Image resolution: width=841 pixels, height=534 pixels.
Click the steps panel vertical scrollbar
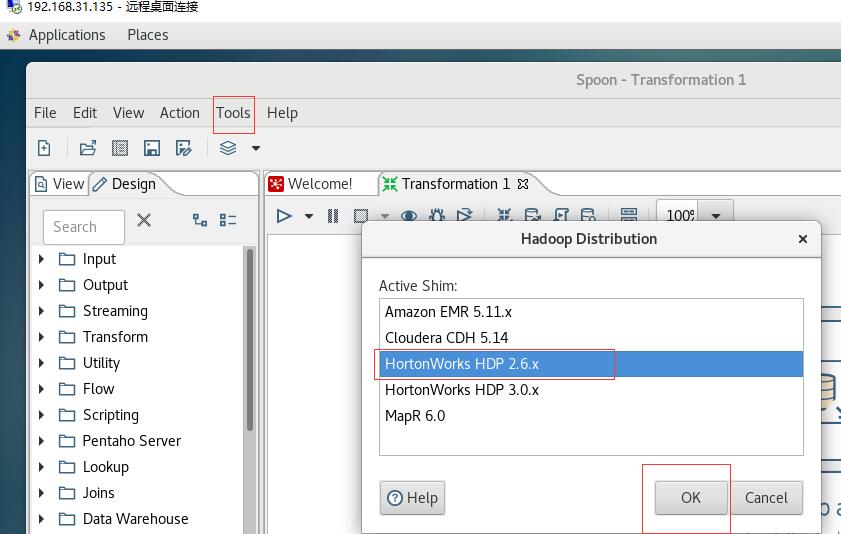(249, 339)
